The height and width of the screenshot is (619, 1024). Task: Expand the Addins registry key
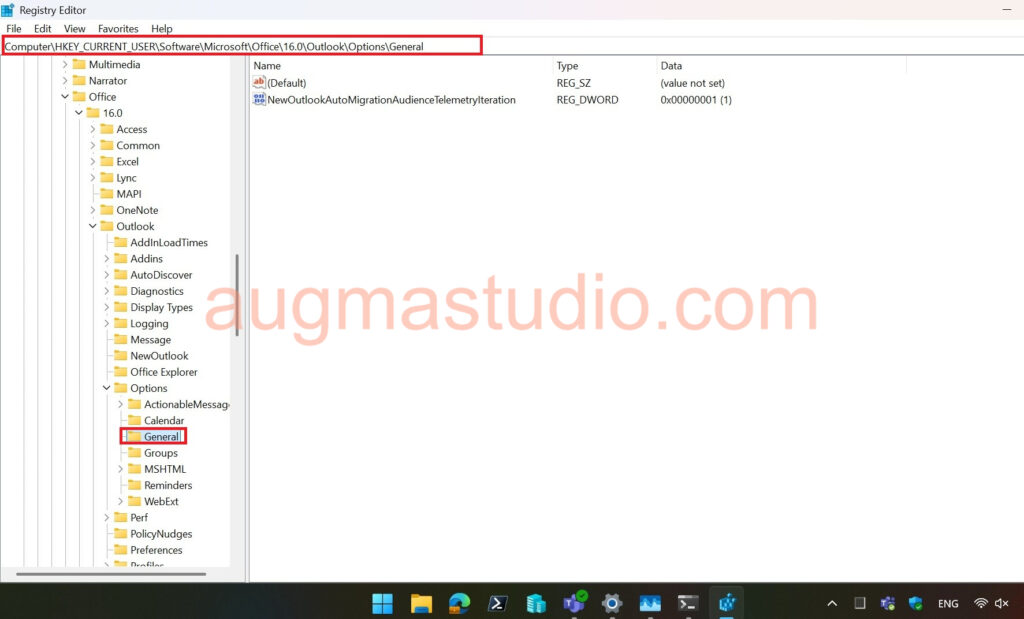pos(107,259)
